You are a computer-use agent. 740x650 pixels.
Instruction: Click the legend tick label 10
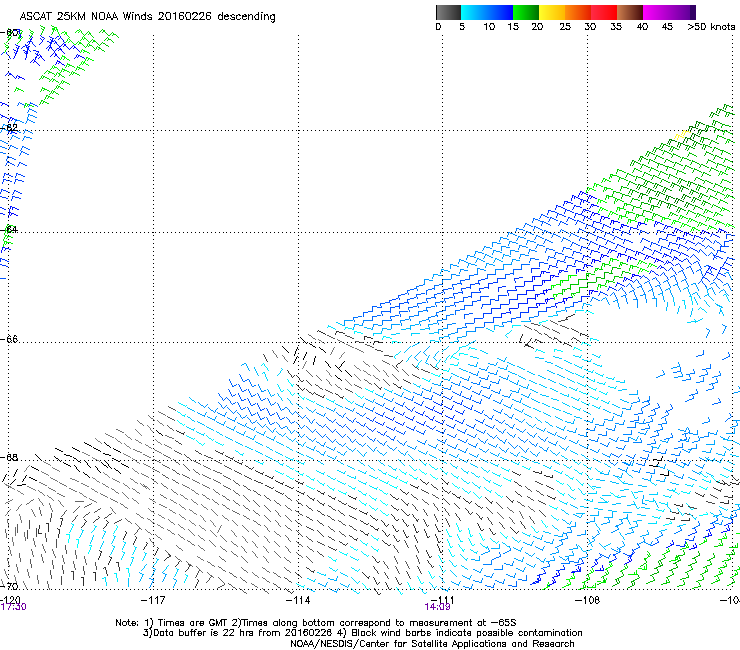489,27
